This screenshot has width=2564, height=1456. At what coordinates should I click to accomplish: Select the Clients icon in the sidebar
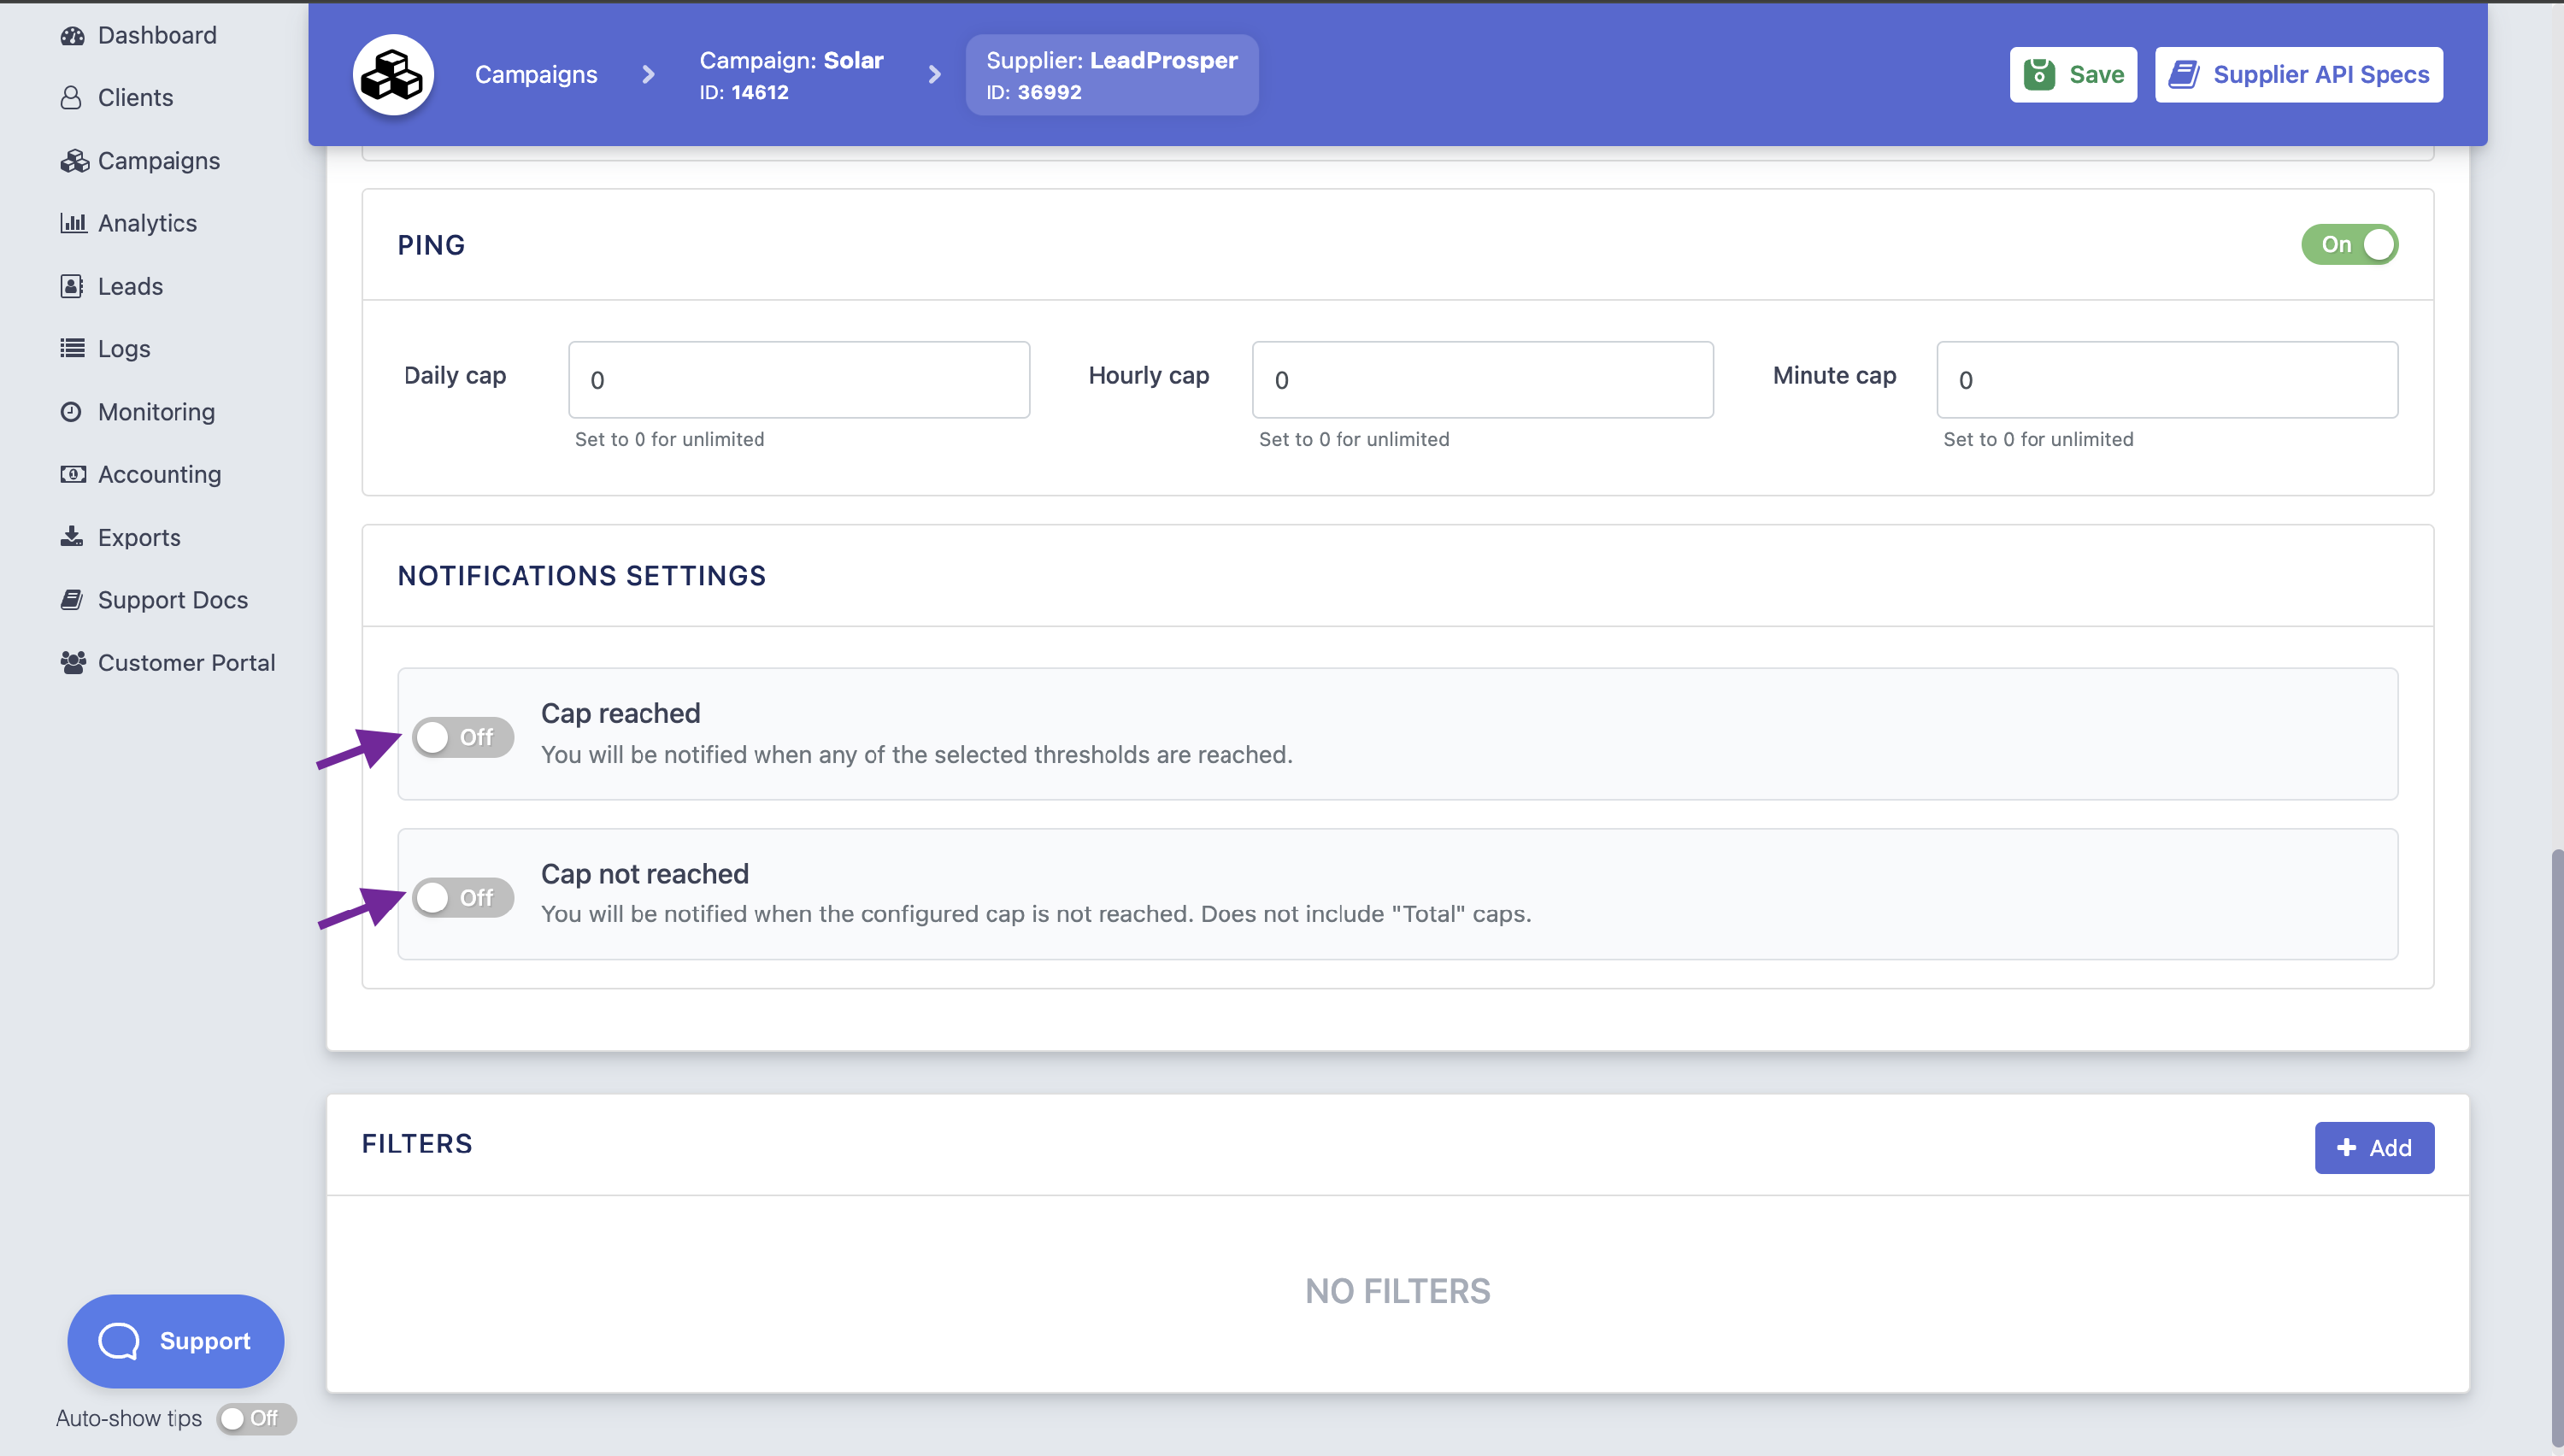[71, 97]
